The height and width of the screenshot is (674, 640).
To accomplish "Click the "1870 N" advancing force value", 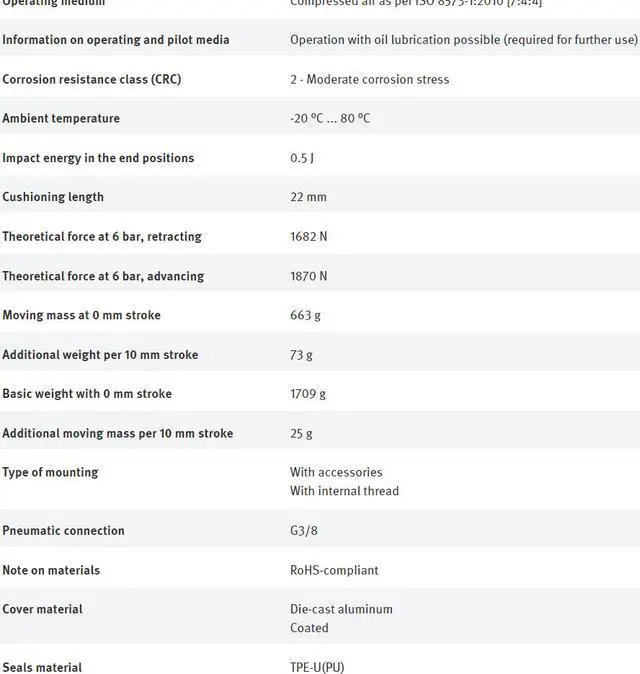I will coord(308,276).
